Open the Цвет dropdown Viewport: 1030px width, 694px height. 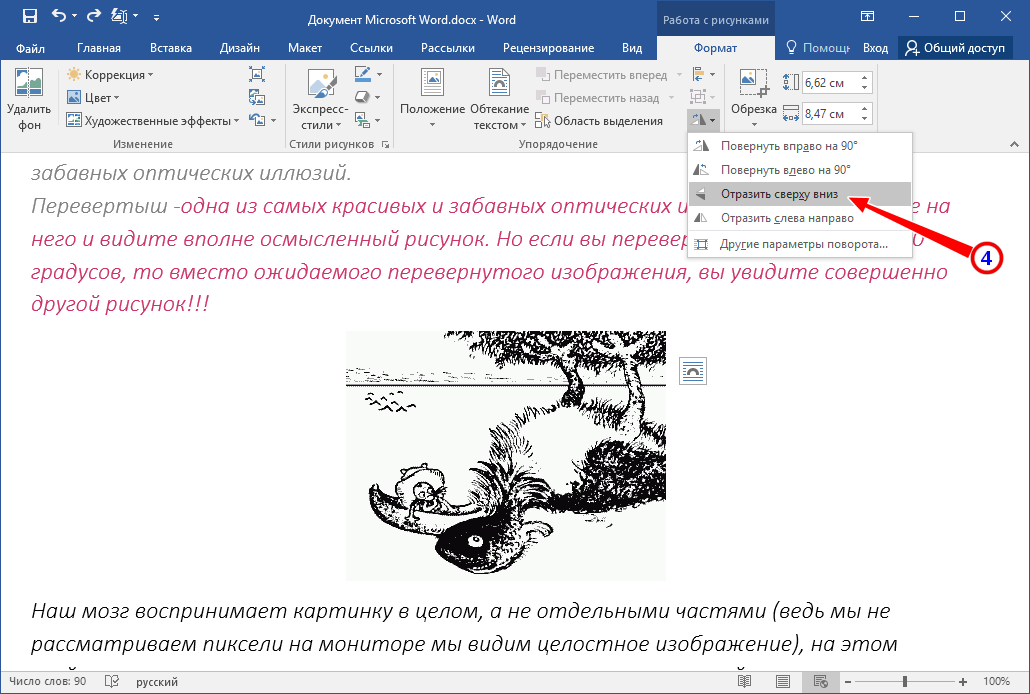[x=93, y=98]
